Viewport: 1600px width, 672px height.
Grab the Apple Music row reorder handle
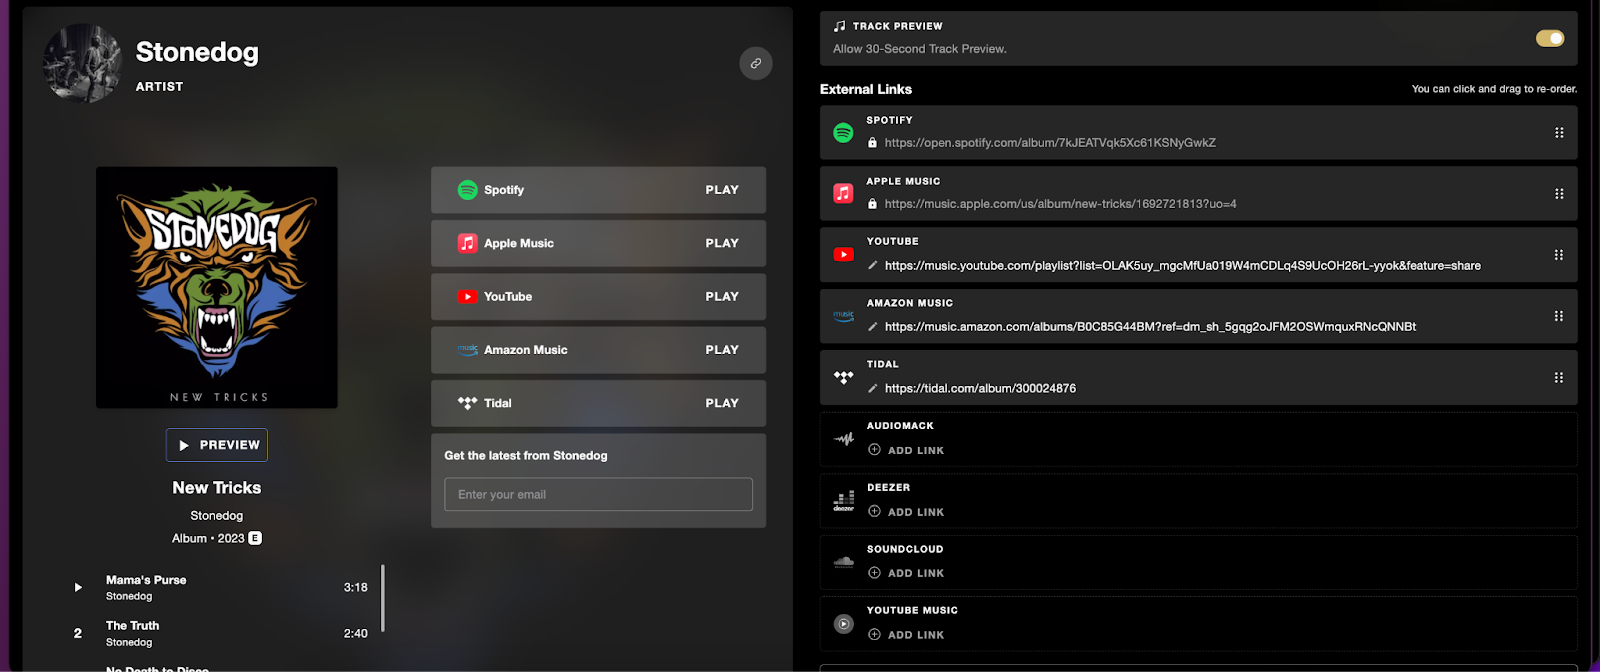[x=1559, y=193]
